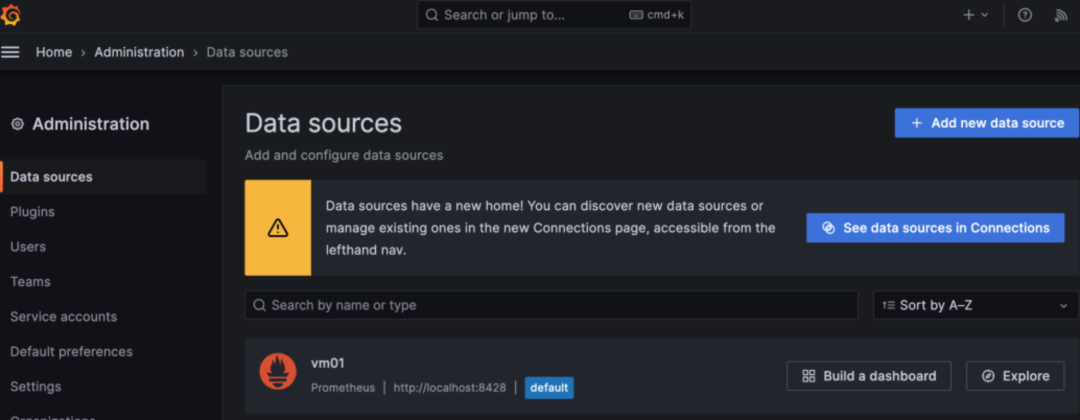Open Service accounts in the sidebar
1080x420 pixels.
63,317
